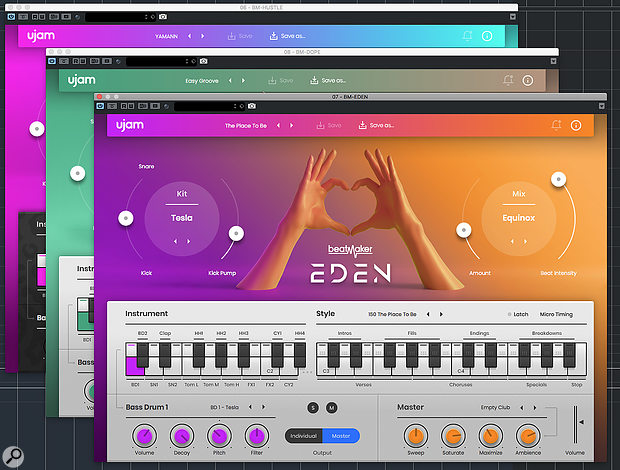Open the dropdown arrow at BM-DOPE toolbar right
This screenshot has width=620, height=470.
point(553,61)
